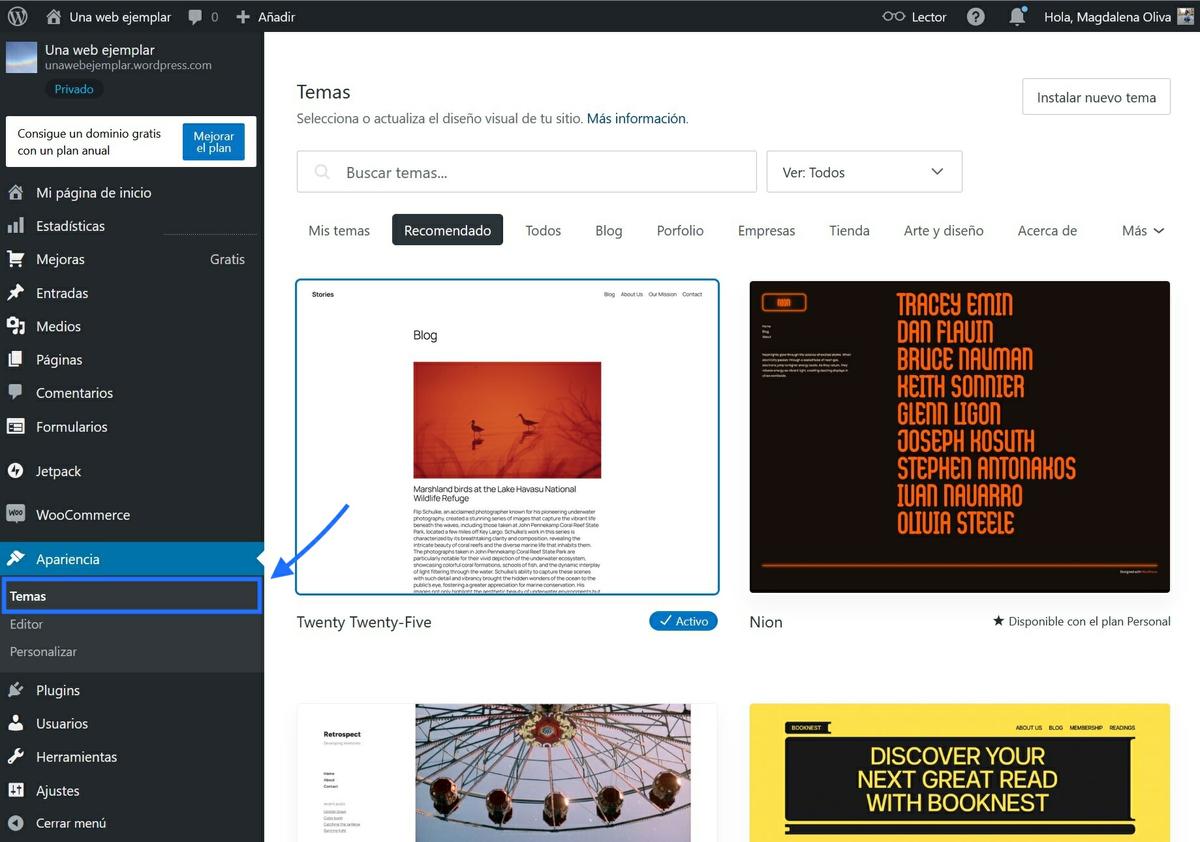This screenshot has height=842, width=1200.
Task: Switch to the 'Blog' themes tab
Action: coord(608,230)
